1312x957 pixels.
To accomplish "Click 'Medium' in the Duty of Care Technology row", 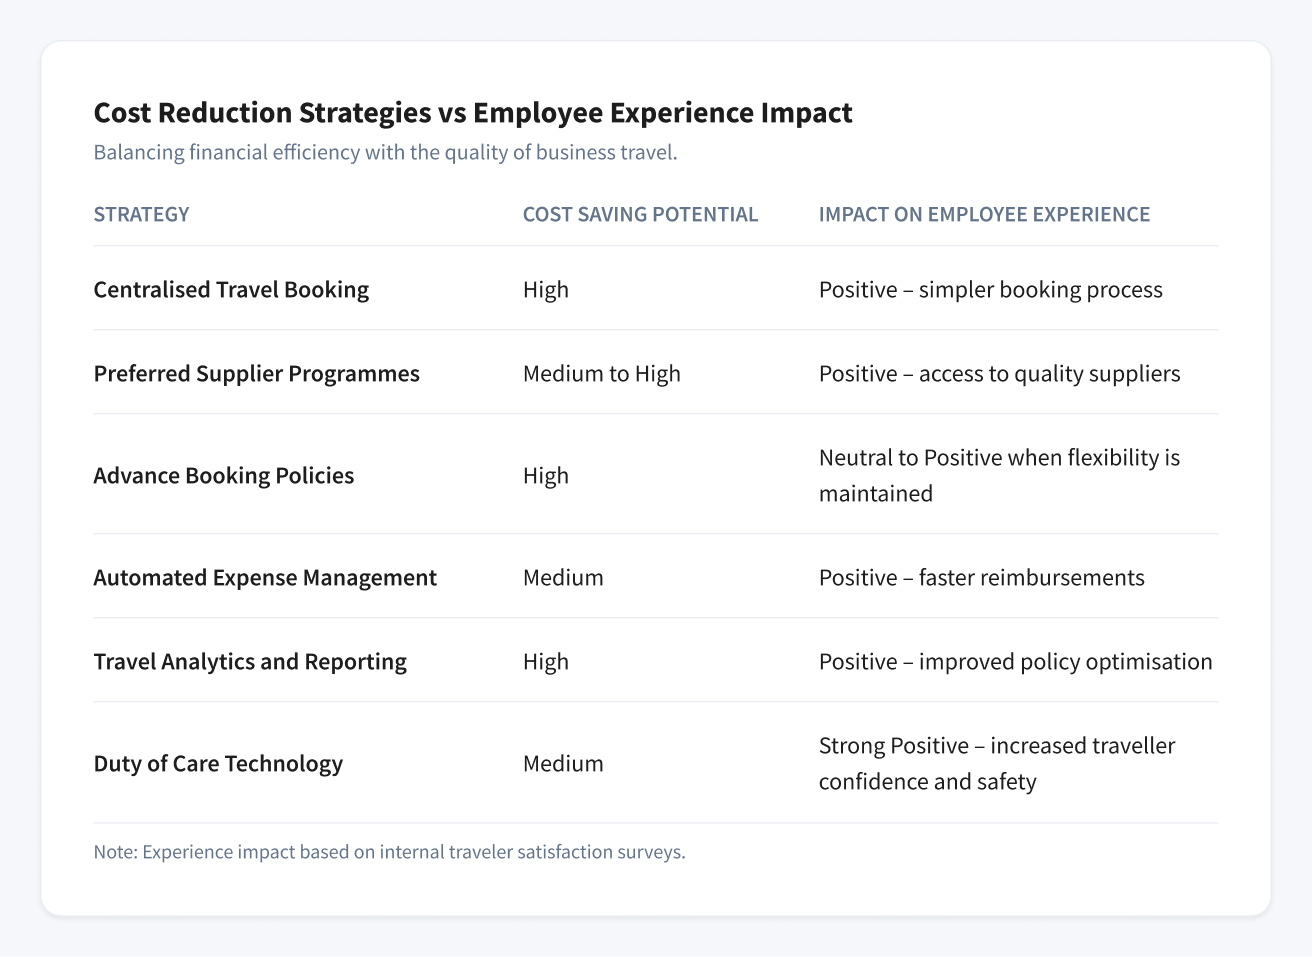I will (563, 764).
